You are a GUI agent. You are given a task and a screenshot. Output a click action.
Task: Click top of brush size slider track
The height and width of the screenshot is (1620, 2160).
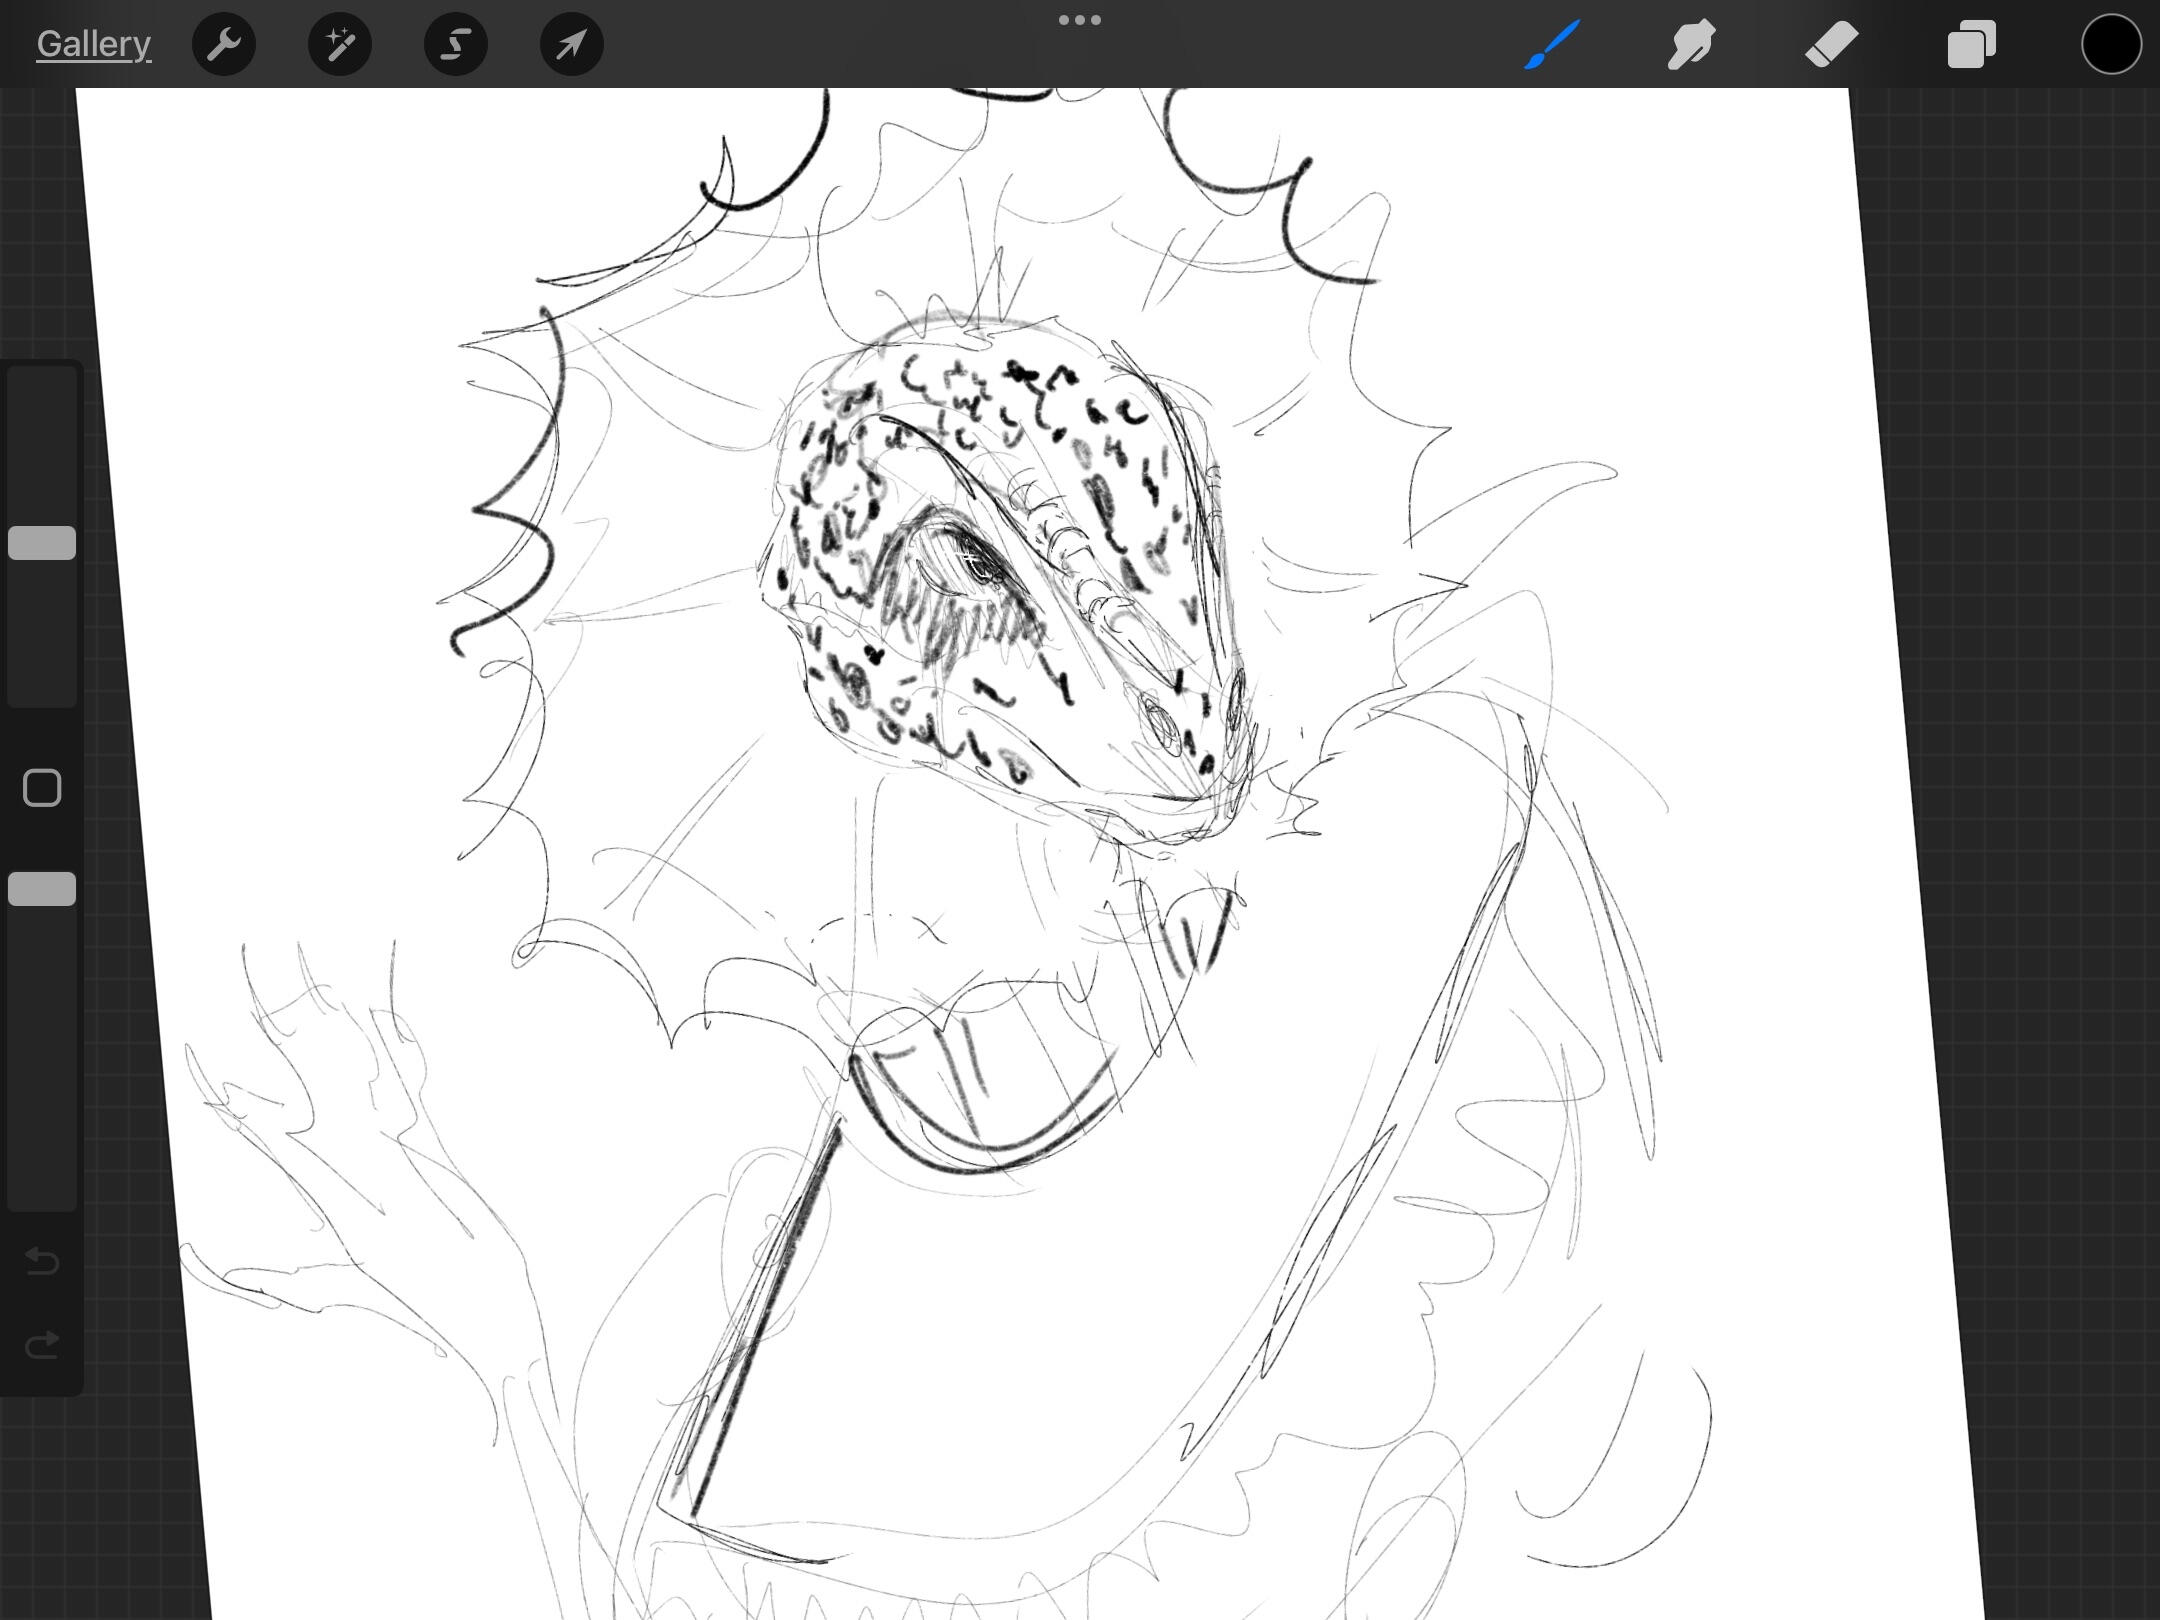point(42,385)
